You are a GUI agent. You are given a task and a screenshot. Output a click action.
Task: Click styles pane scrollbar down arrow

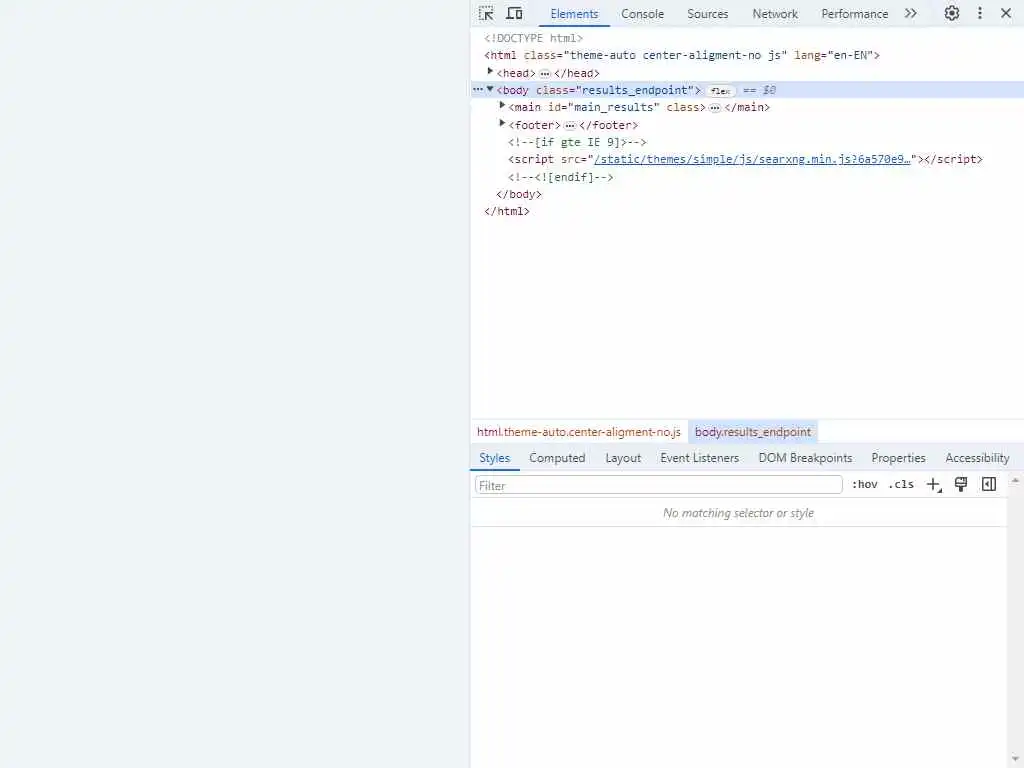coord(1015,759)
